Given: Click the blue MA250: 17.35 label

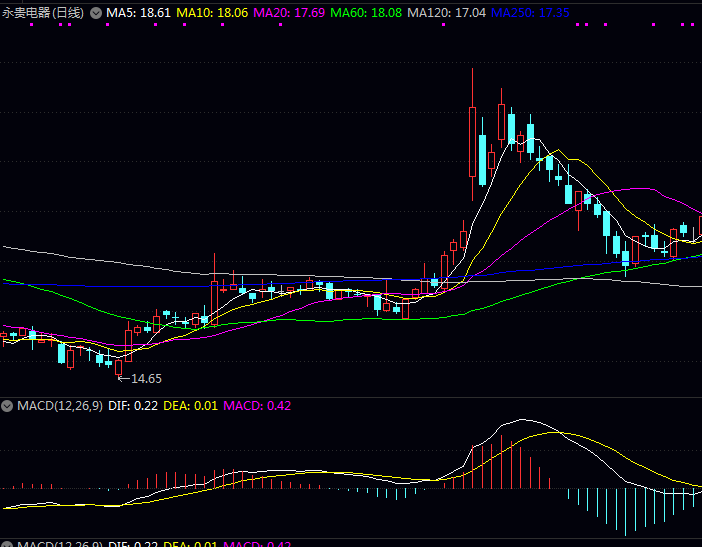Looking at the screenshot, I should (x=530, y=13).
